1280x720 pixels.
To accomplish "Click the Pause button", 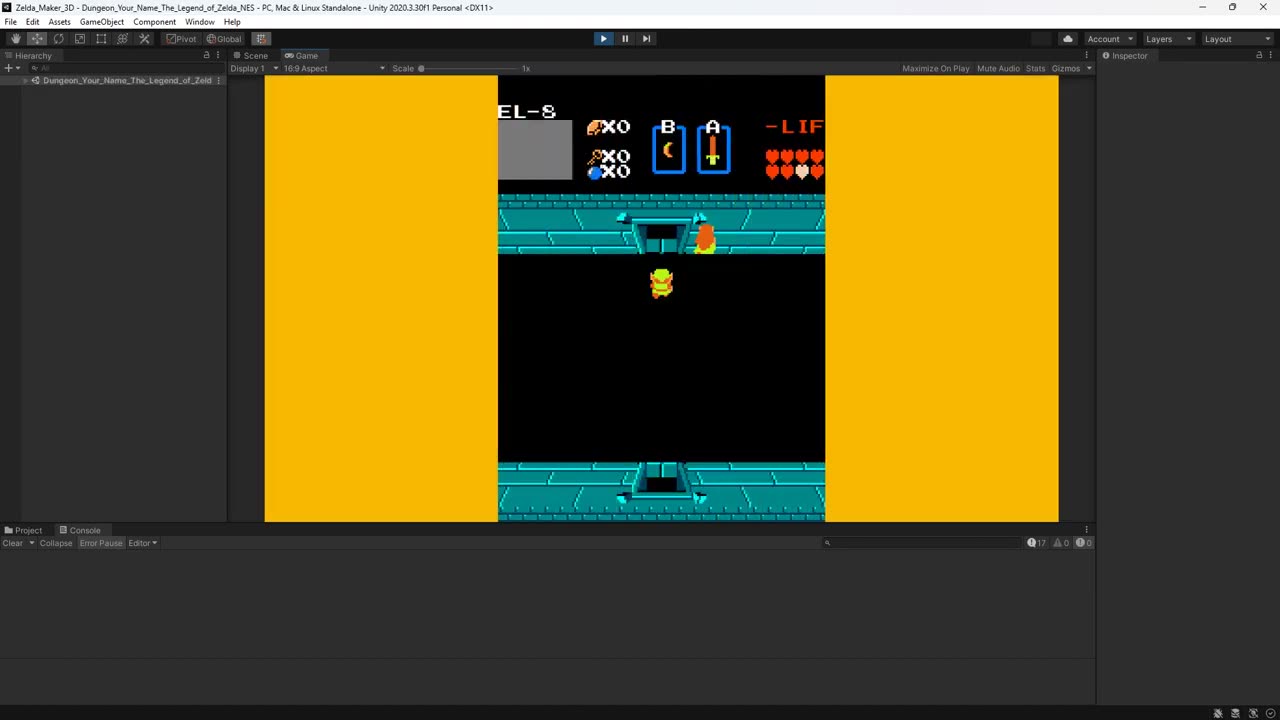I will [x=625, y=39].
